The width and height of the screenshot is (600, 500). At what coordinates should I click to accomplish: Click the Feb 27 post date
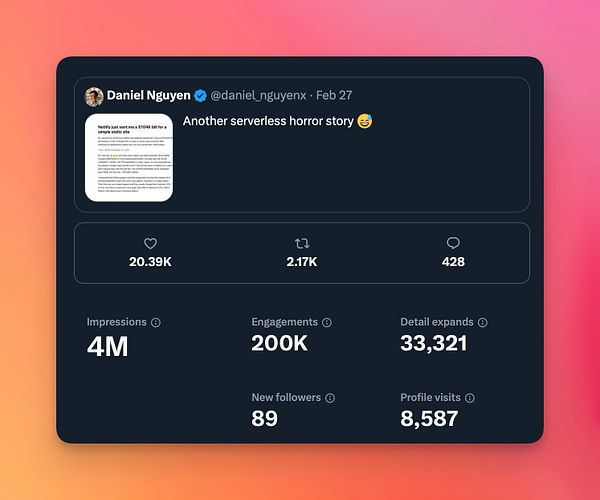pos(334,95)
